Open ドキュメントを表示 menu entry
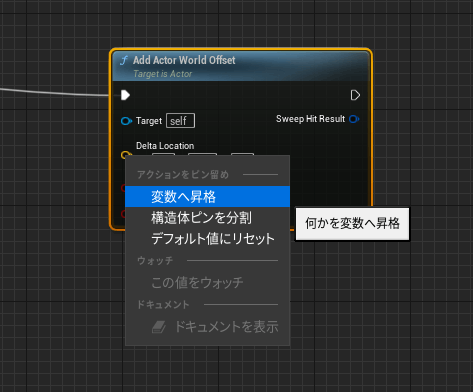This screenshot has width=473, height=392. (207, 327)
